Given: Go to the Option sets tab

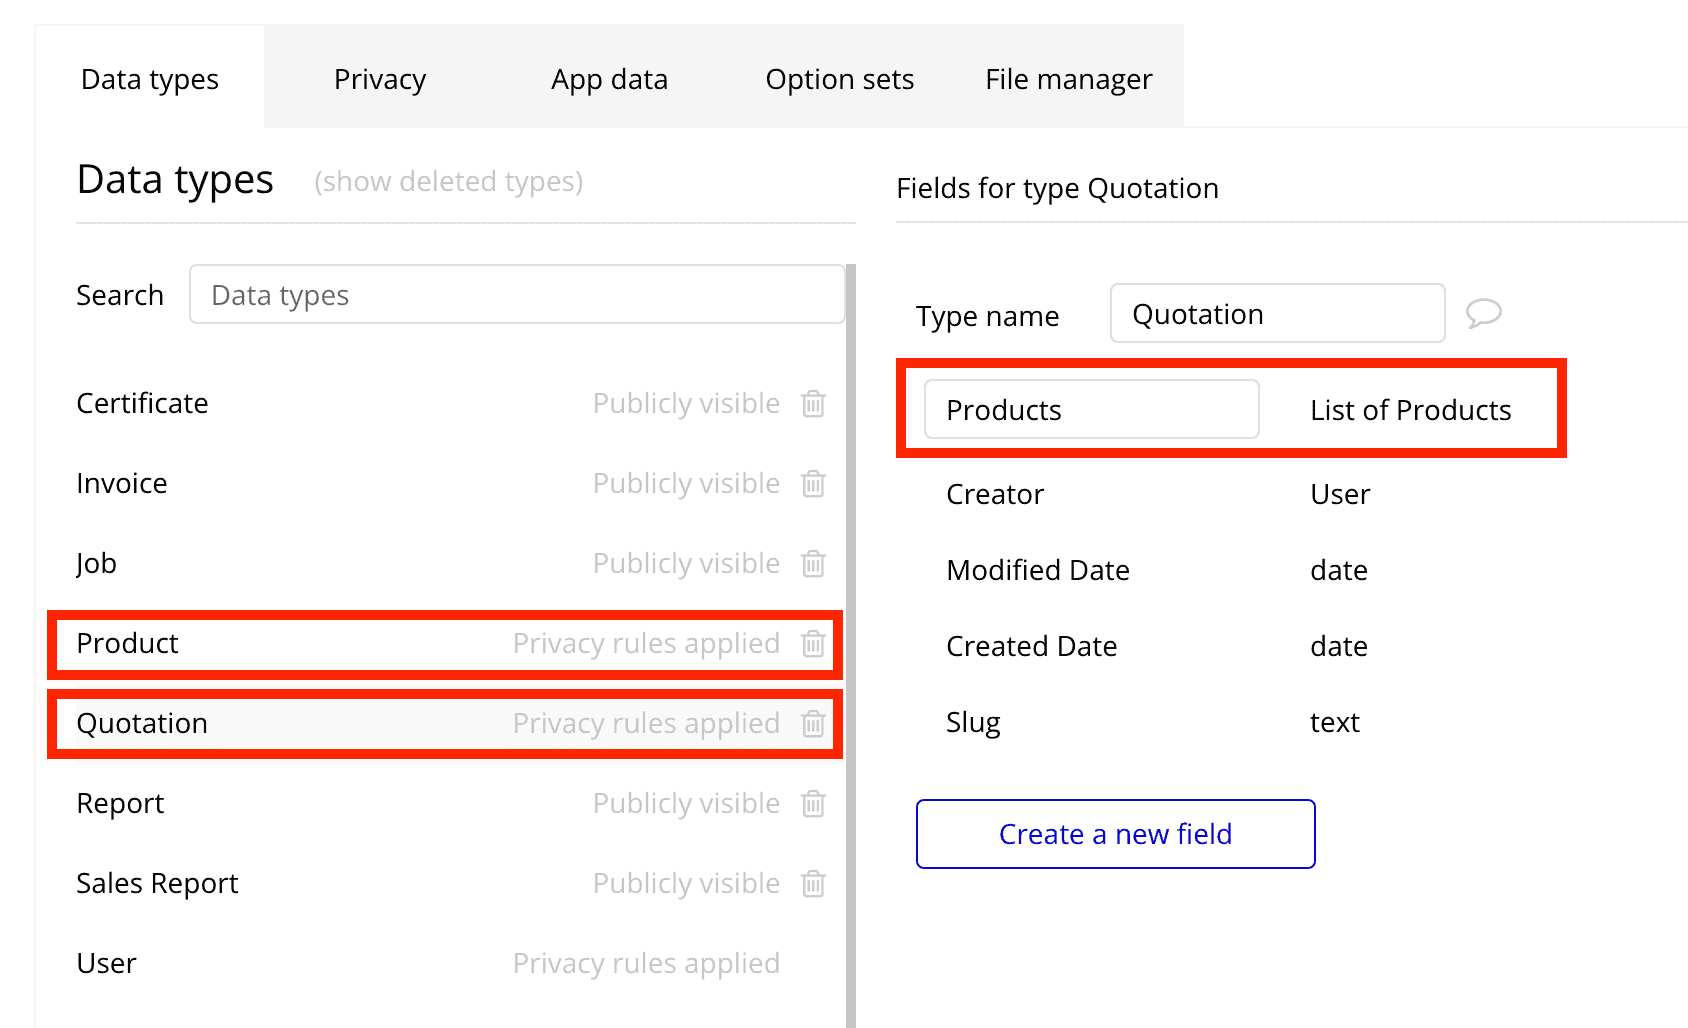Looking at the screenshot, I should (x=839, y=79).
